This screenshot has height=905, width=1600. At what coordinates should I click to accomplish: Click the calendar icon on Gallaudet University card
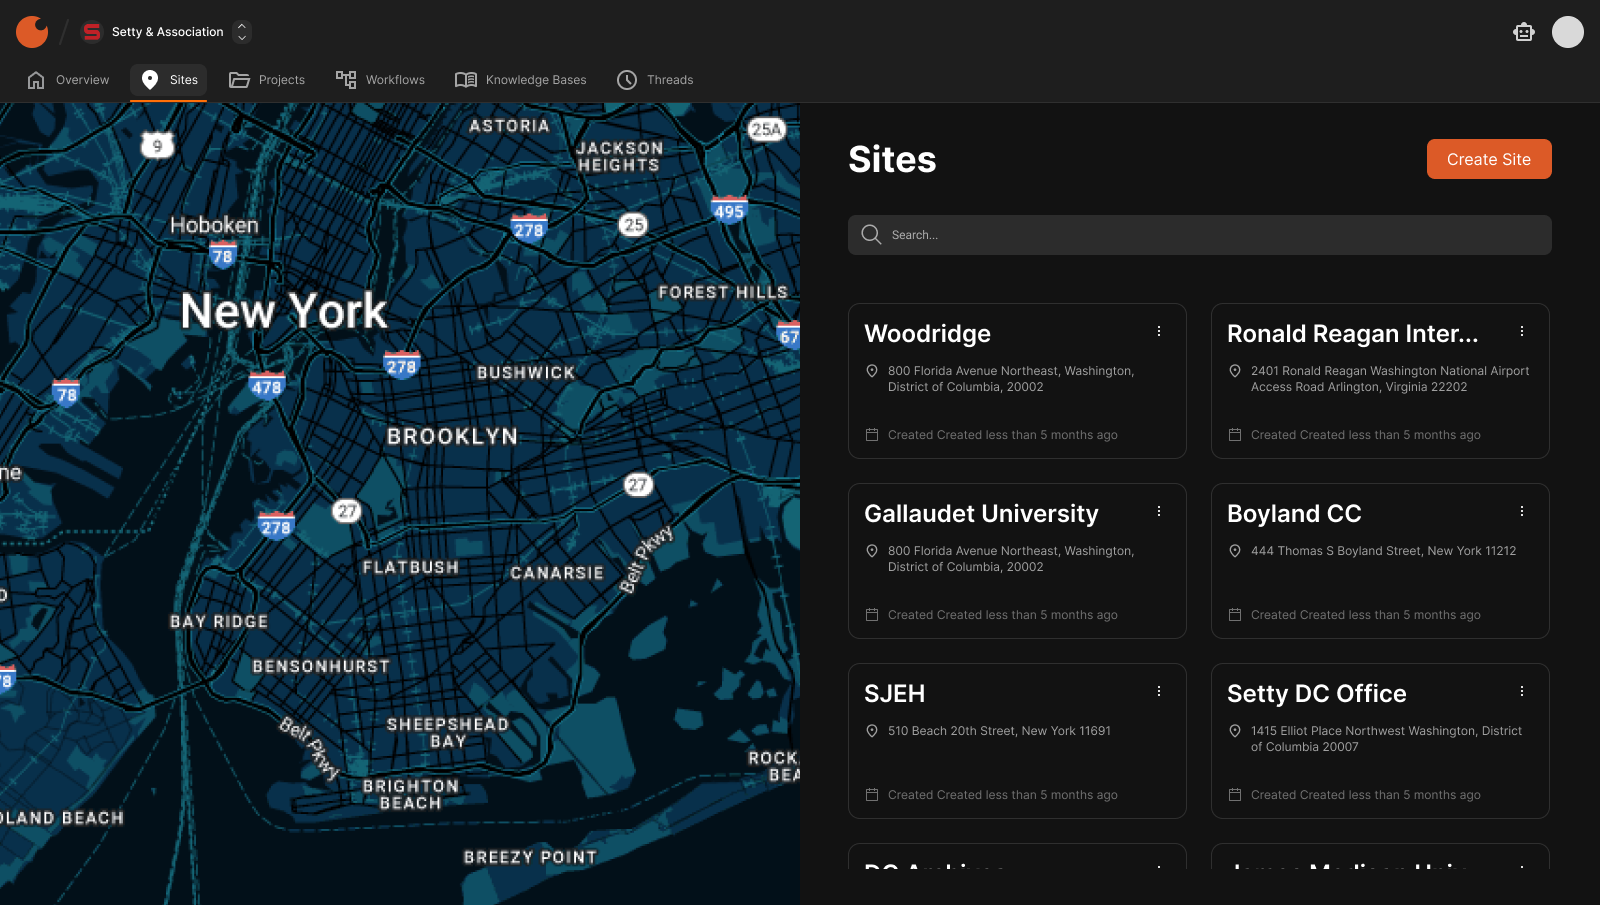(872, 615)
